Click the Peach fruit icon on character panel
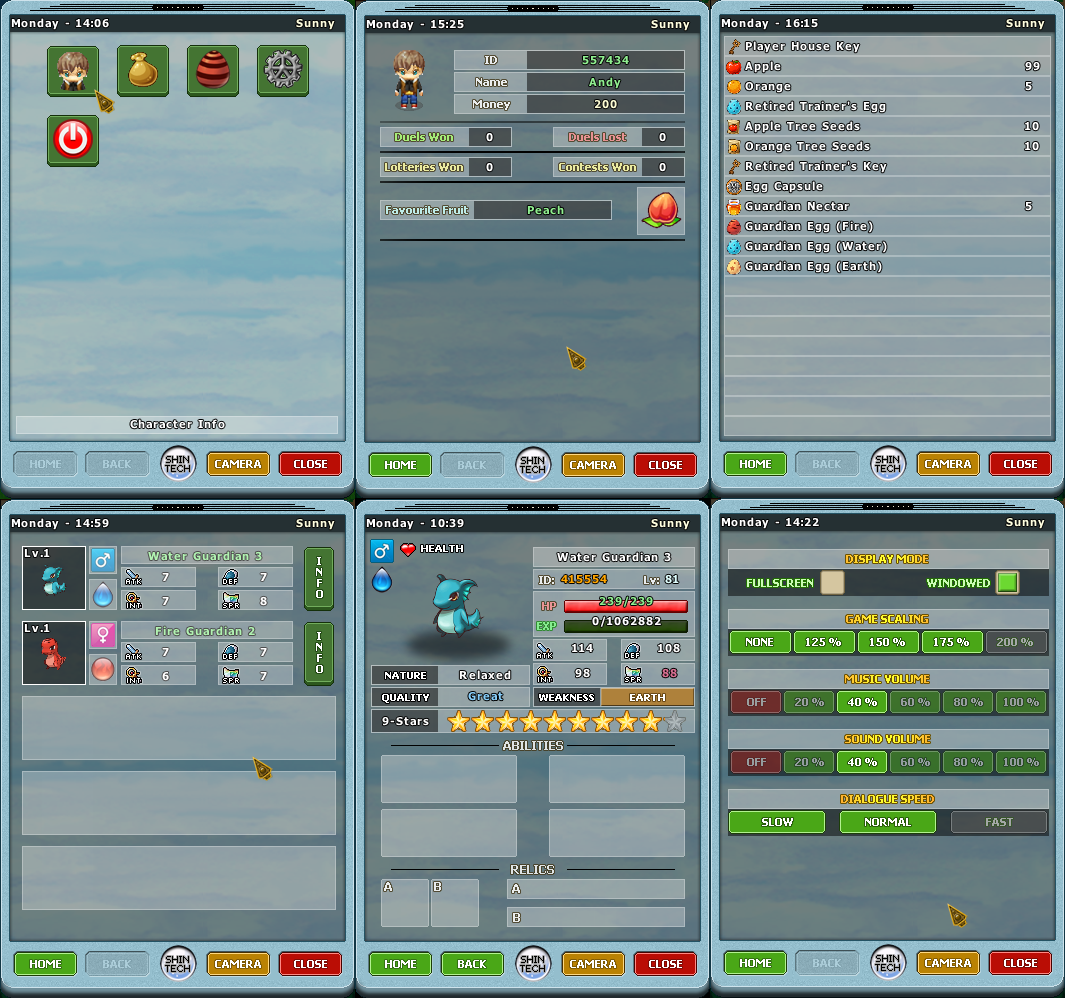The height and width of the screenshot is (998, 1065). click(x=661, y=211)
